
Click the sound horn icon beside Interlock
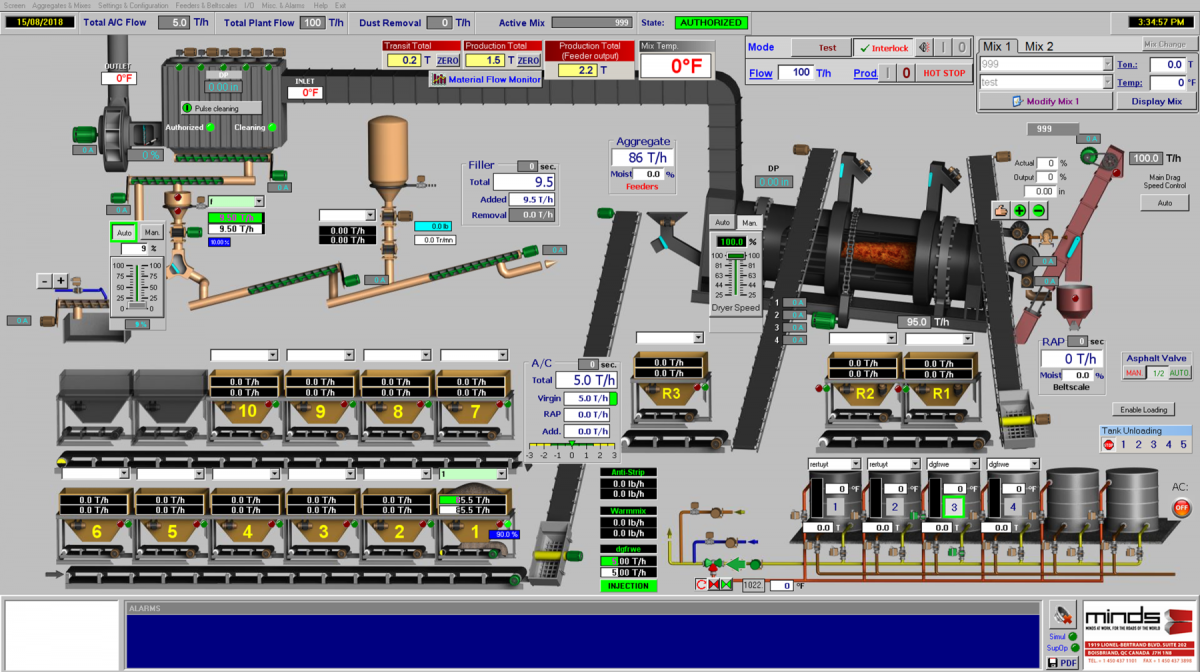pyautogui.click(x=924, y=47)
